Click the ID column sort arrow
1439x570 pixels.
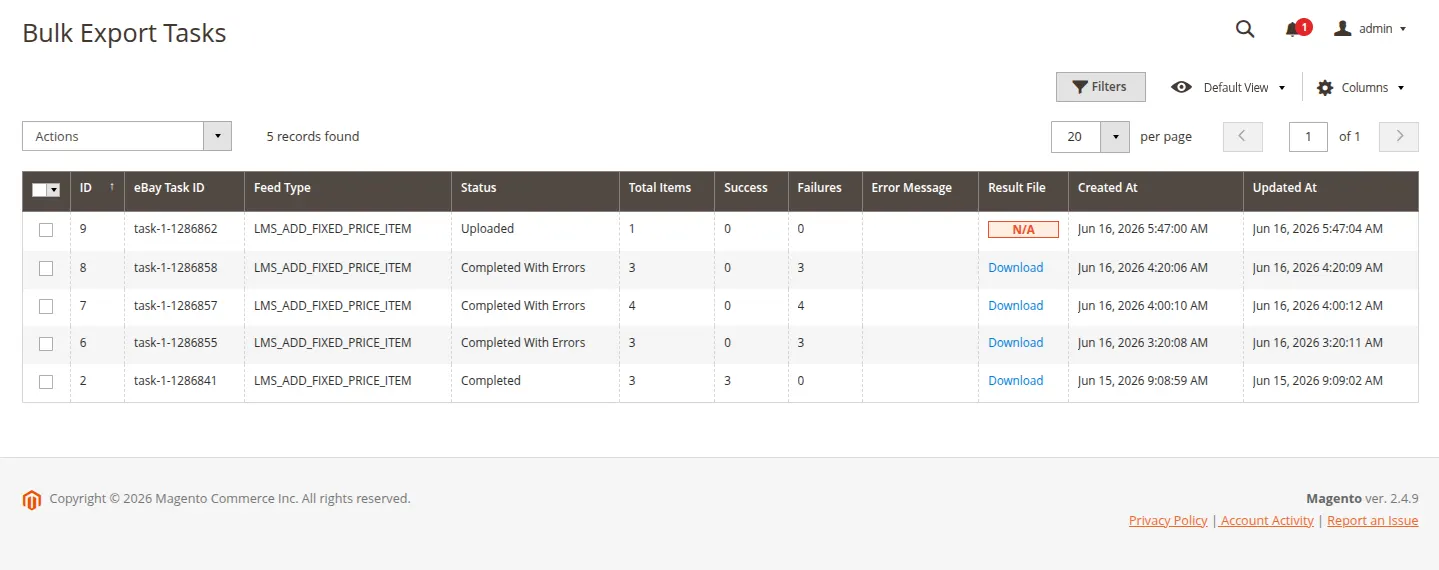coord(112,187)
